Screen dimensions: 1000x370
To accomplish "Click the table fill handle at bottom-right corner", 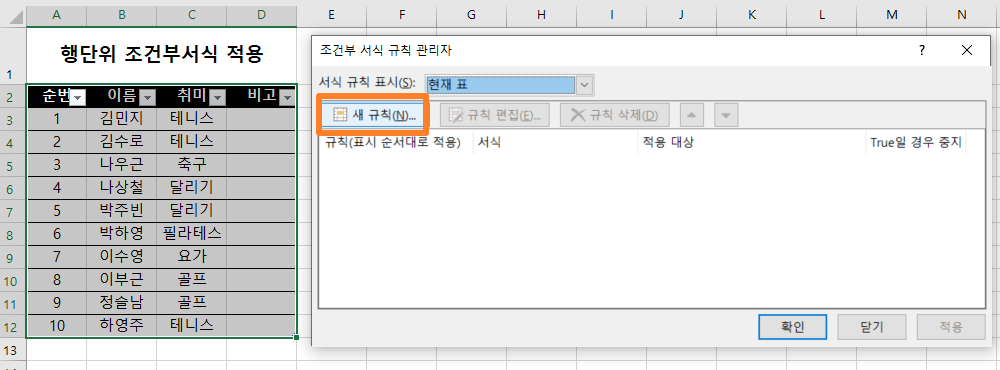I will tap(297, 337).
